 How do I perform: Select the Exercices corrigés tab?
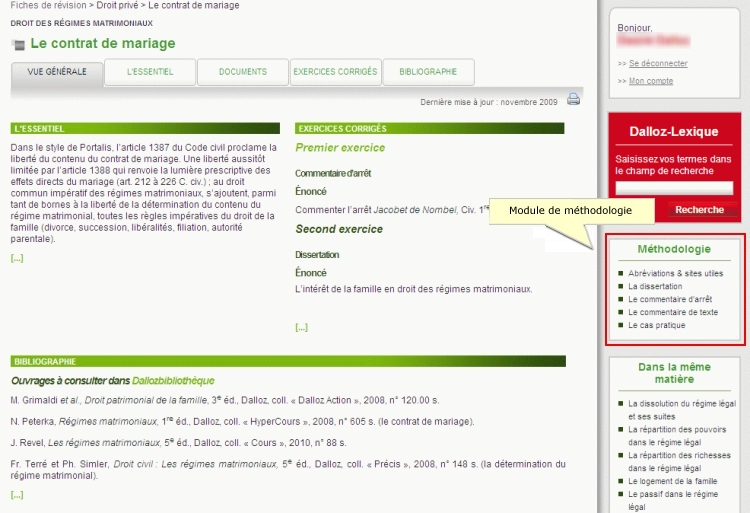[335, 72]
